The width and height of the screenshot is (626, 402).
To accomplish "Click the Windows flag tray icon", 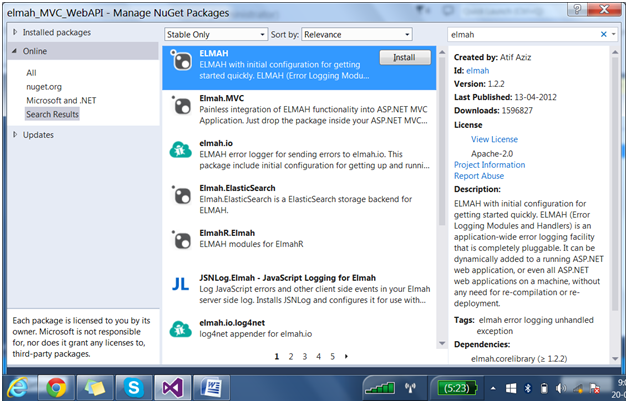I will tap(511, 388).
